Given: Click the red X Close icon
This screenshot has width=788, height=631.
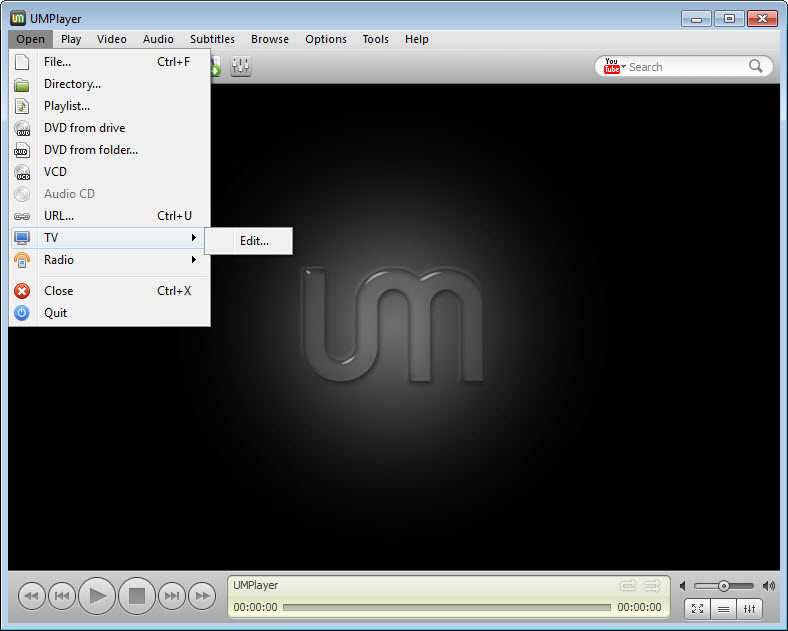Looking at the screenshot, I should tap(22, 291).
